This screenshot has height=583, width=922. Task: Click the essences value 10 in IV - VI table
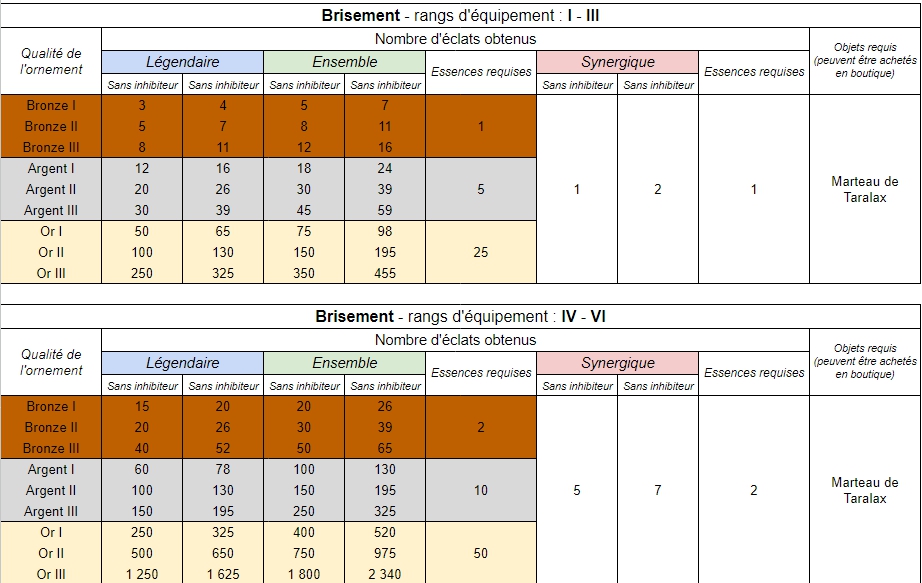click(x=480, y=491)
